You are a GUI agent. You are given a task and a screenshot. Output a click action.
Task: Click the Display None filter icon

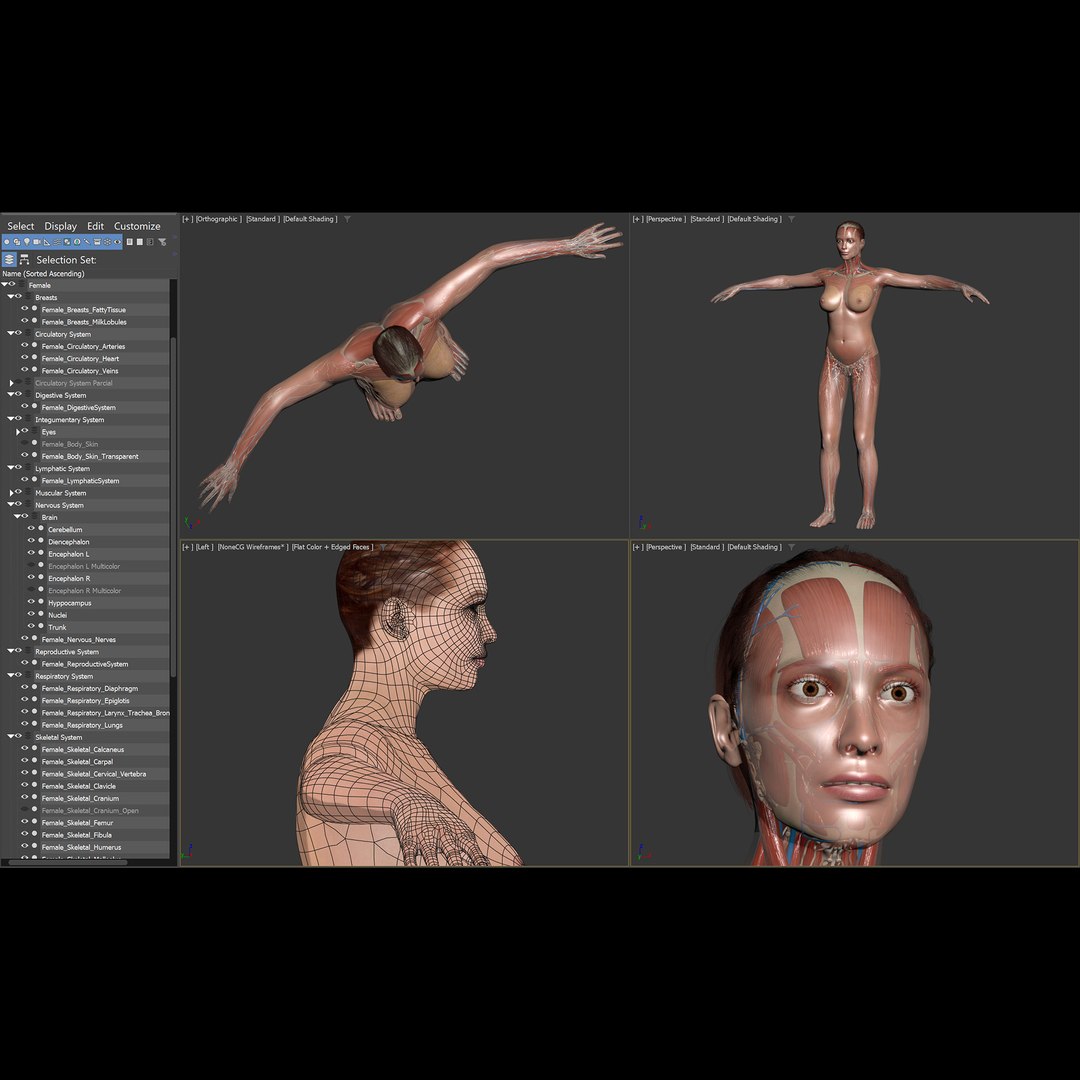pyautogui.click(x=140, y=242)
